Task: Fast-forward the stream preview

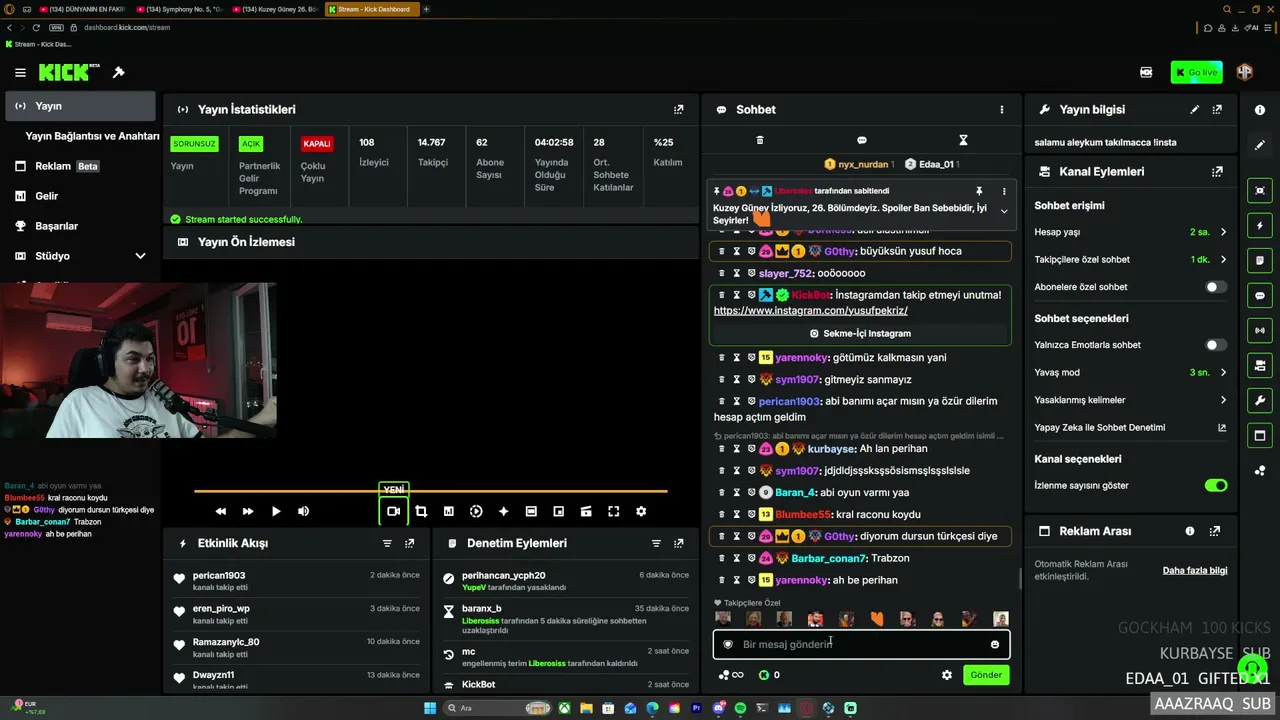Action: pos(248,511)
